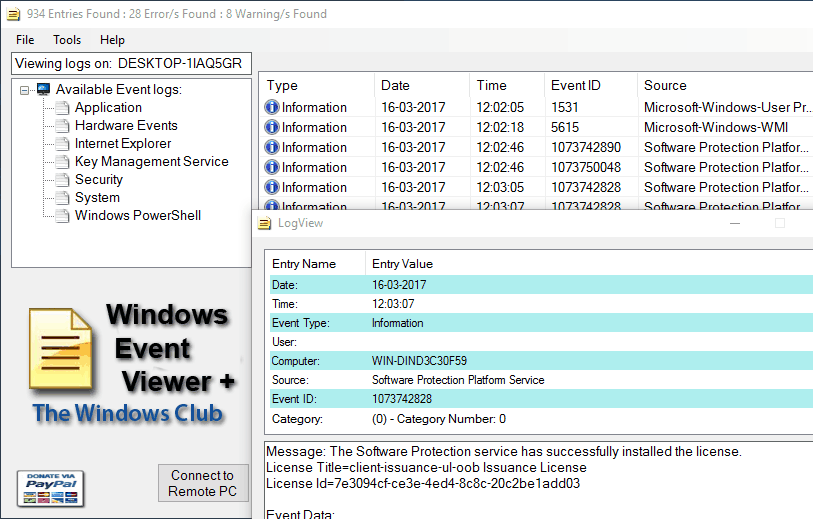Click the info icon for event 1531

(x=272, y=107)
